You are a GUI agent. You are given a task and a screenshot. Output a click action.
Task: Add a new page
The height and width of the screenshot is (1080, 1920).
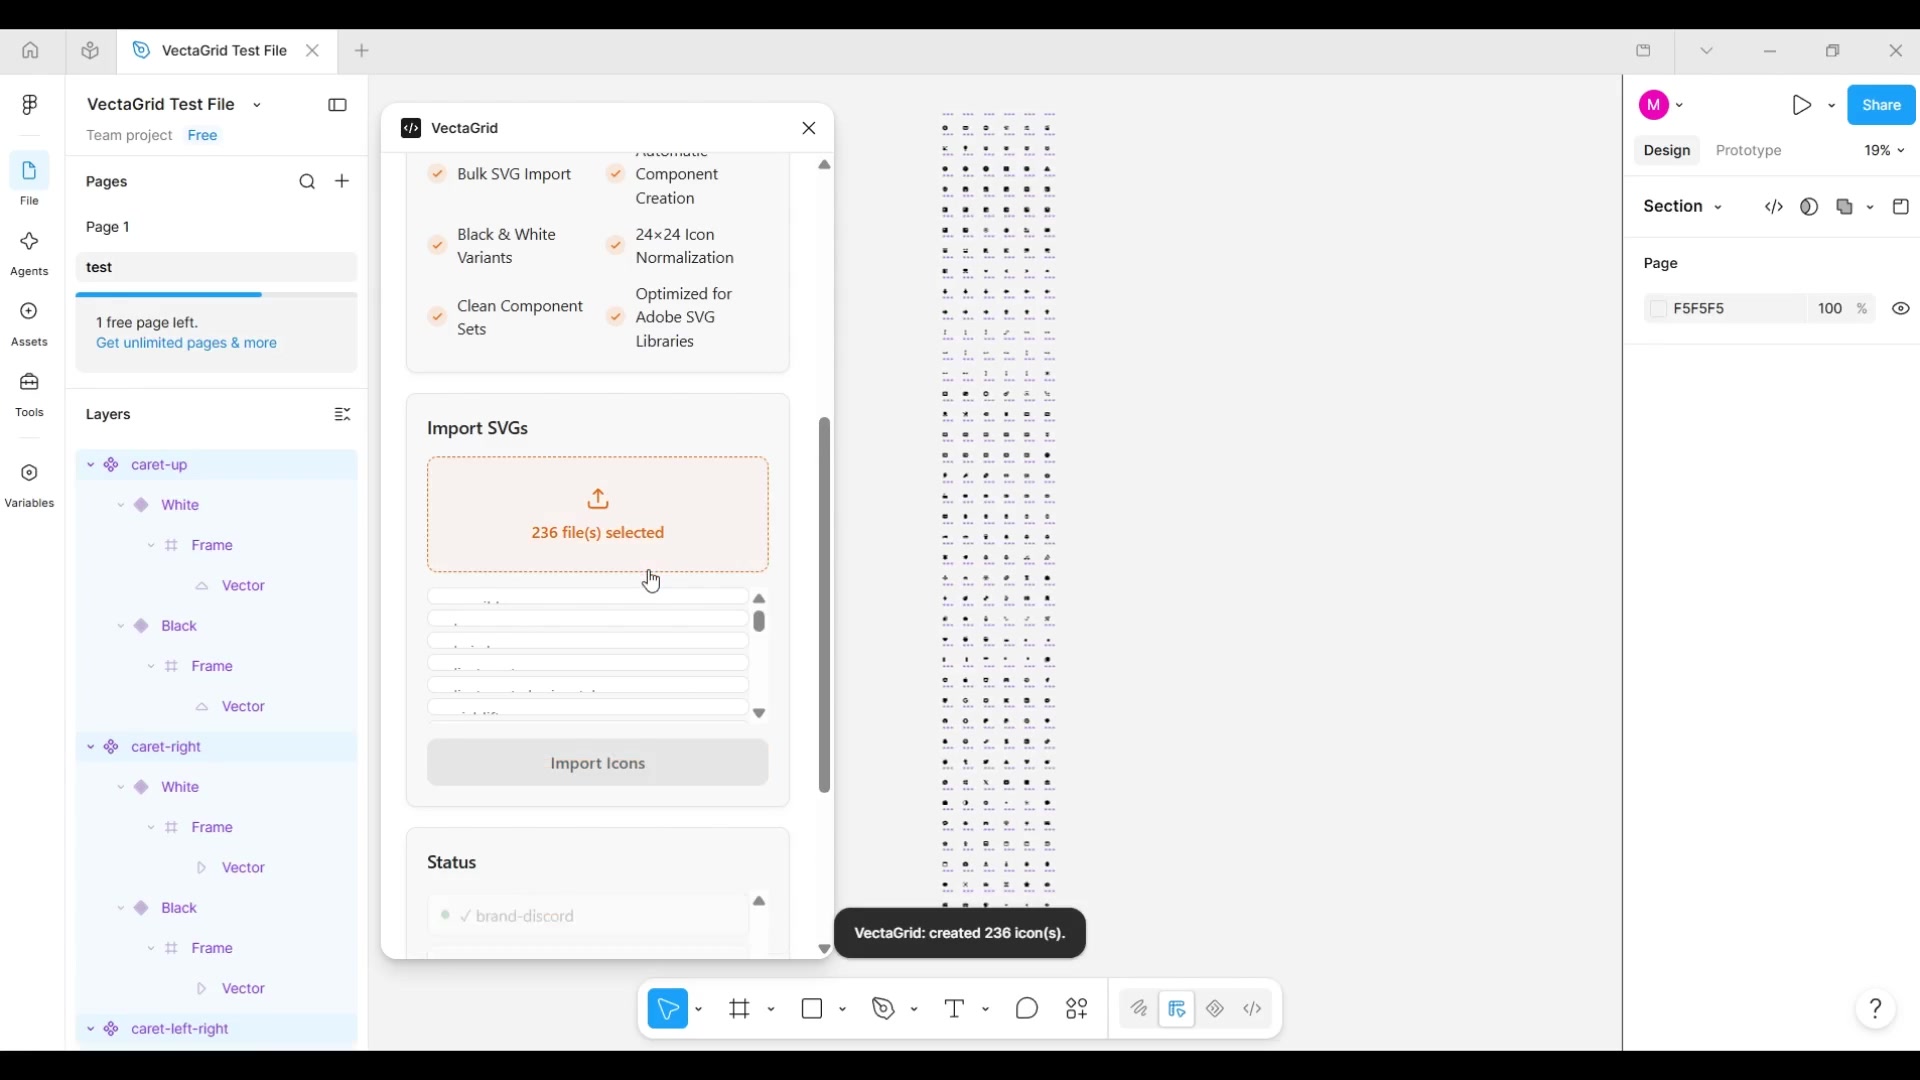[342, 181]
